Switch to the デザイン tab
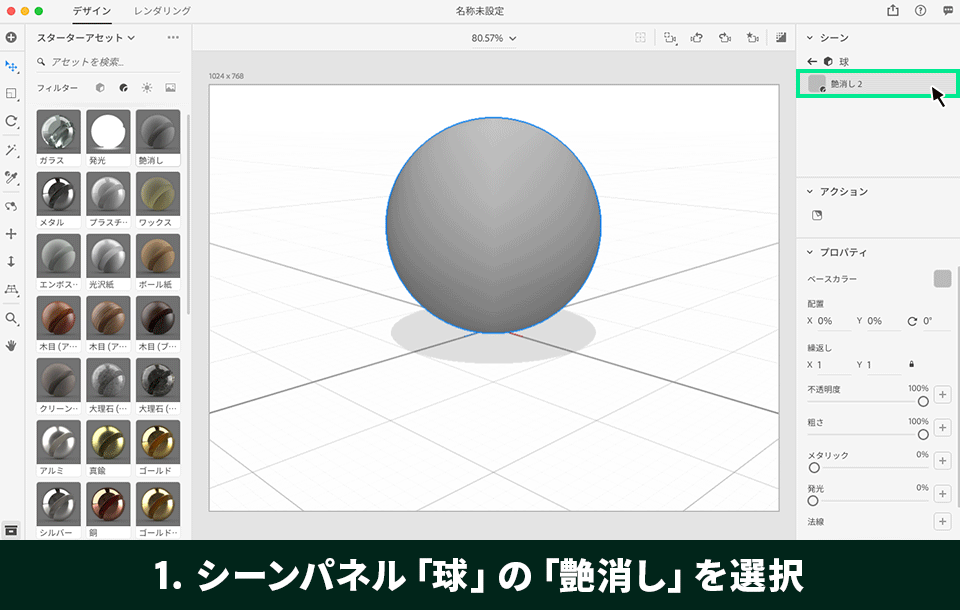 tap(91, 12)
